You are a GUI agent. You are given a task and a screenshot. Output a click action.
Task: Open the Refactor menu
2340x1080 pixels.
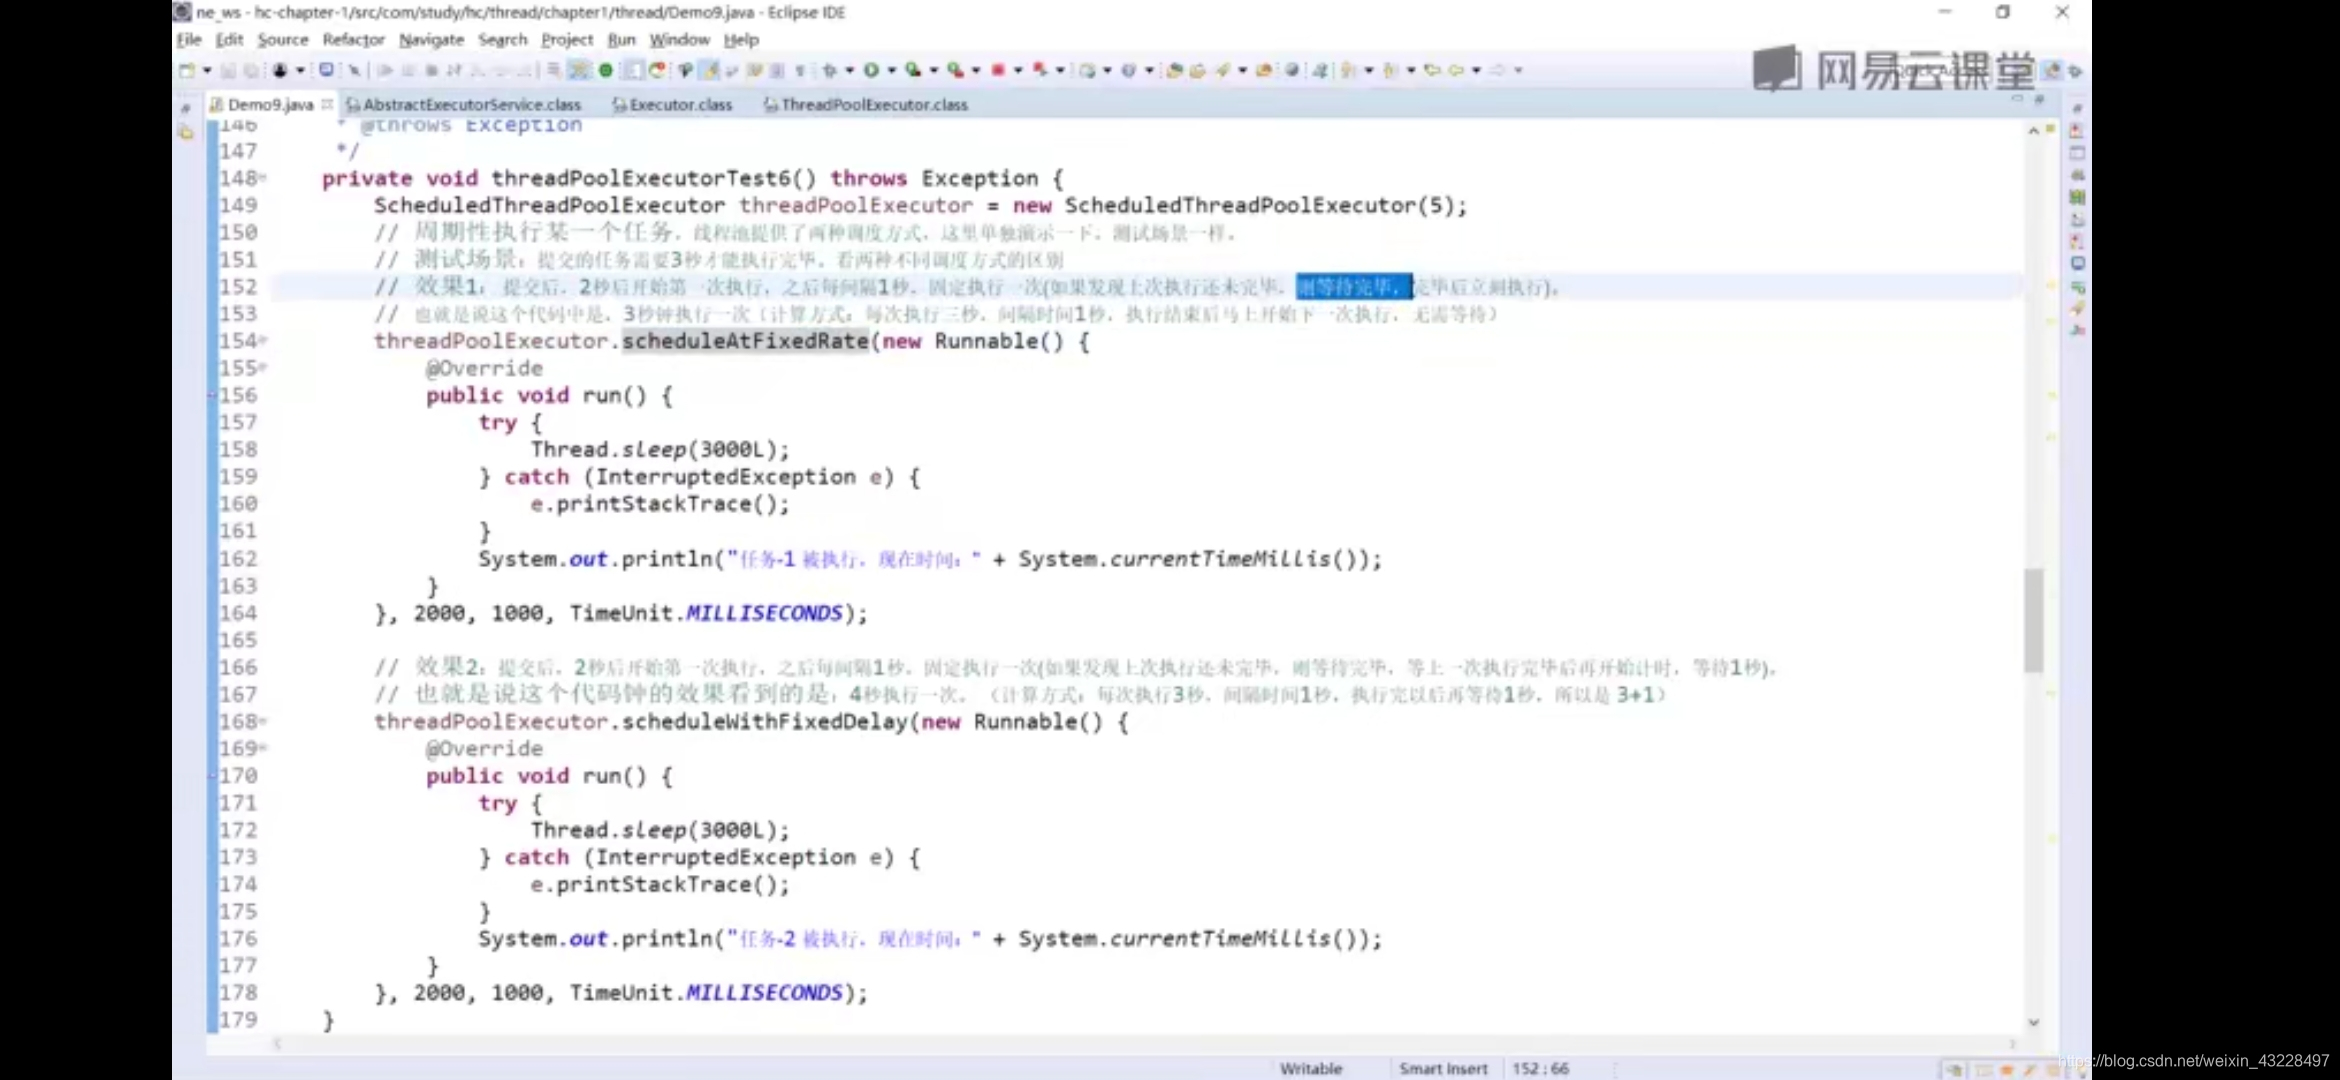353,39
